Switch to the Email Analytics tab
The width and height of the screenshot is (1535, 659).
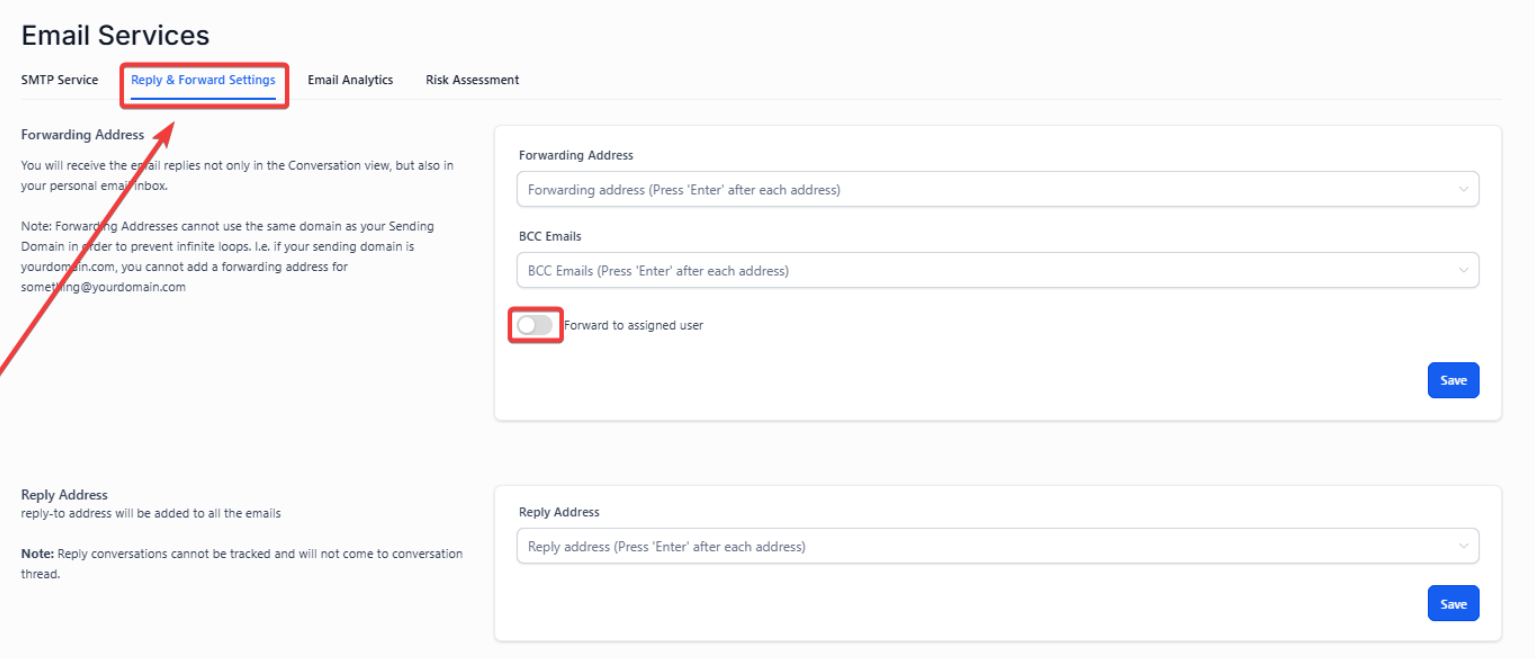(x=350, y=80)
